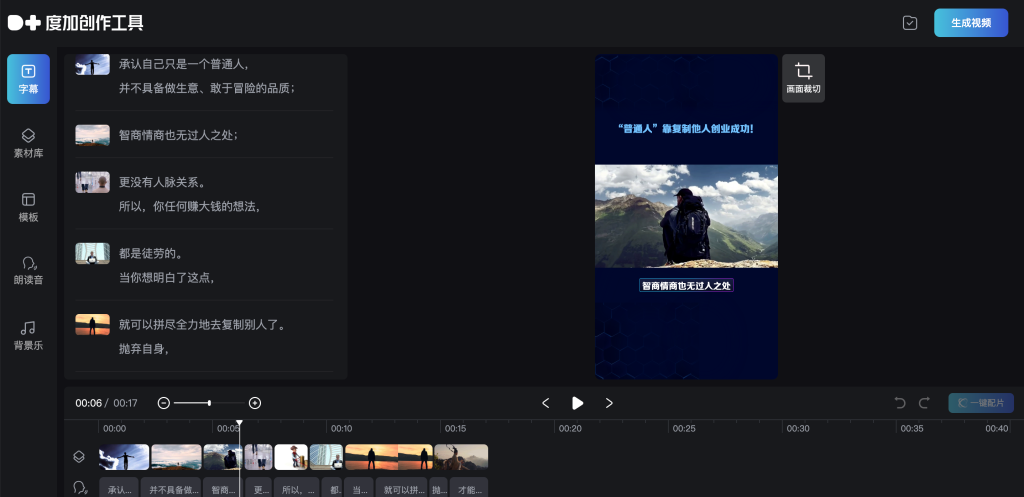Click thumbnail beside 更没有人脉关系
This screenshot has width=1024, height=497.
[92, 182]
